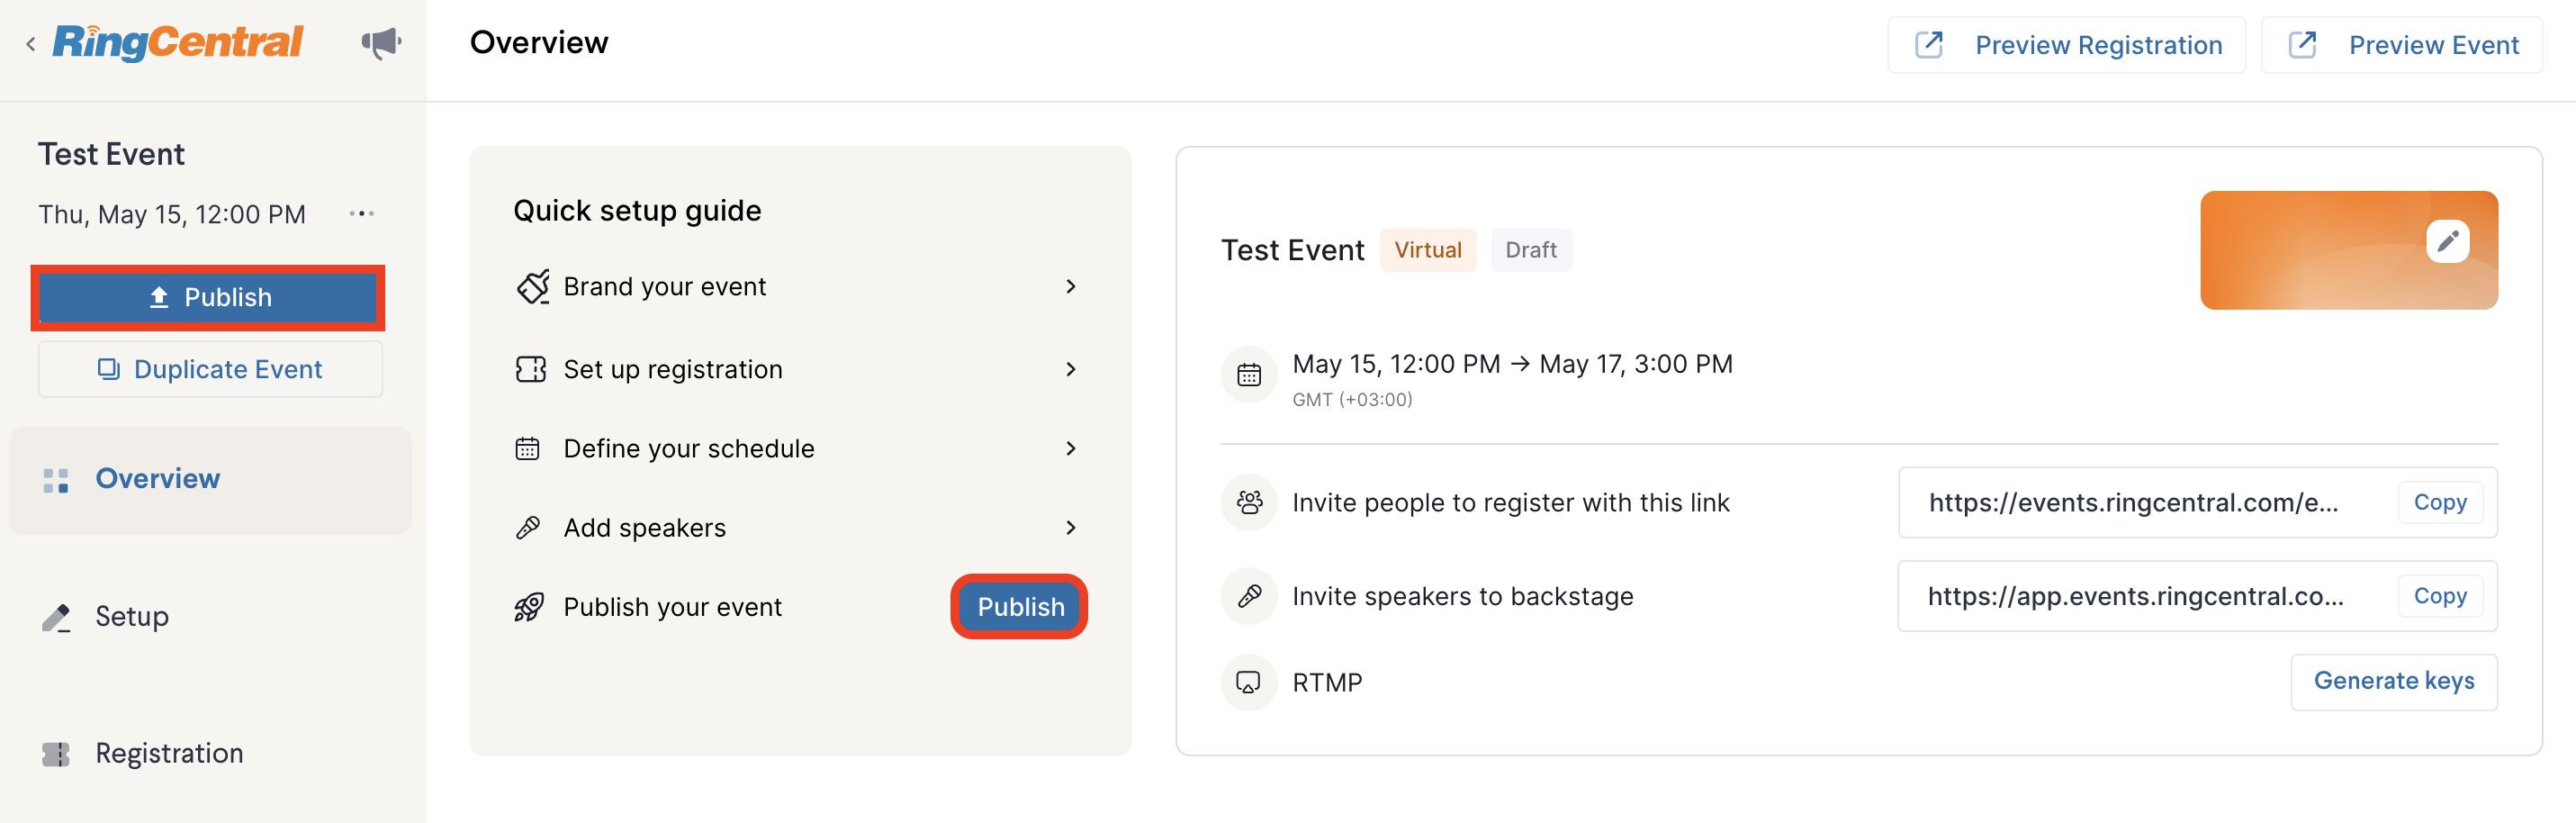Click the copy icon on Duplicate Event button

[108, 369]
